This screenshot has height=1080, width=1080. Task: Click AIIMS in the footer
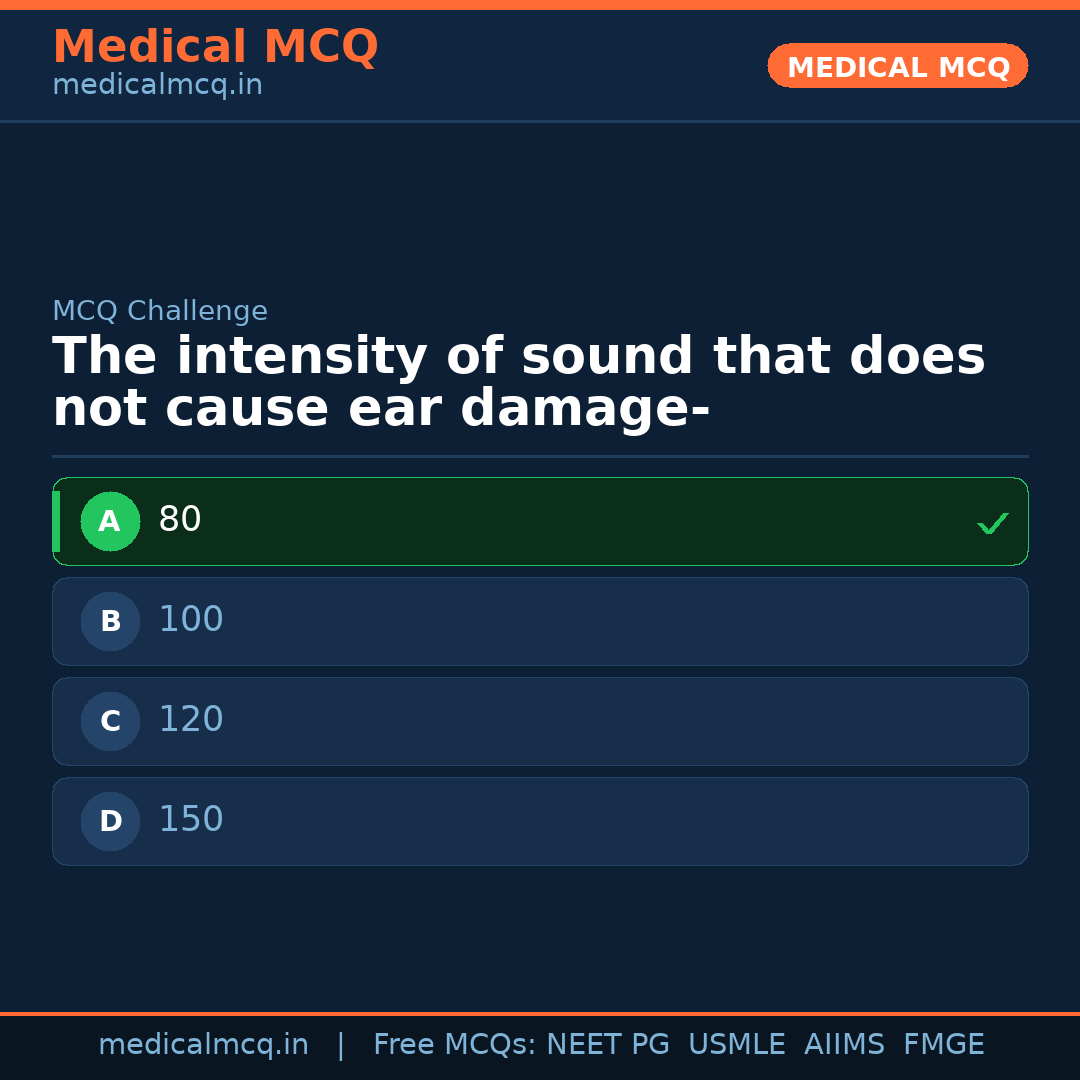[844, 1045]
